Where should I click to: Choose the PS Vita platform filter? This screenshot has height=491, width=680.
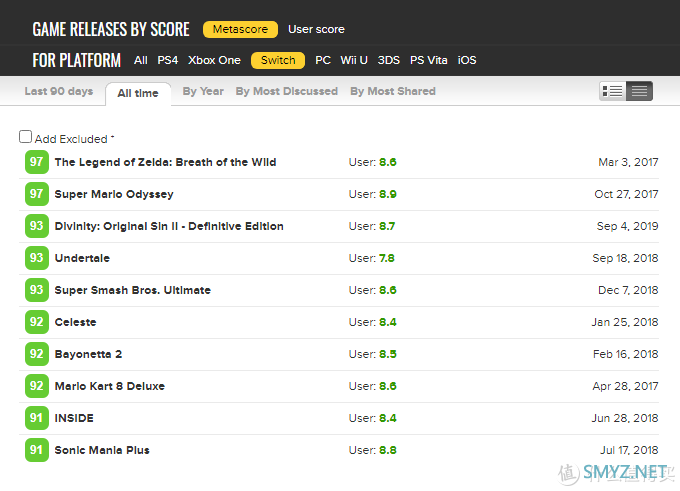pos(428,60)
